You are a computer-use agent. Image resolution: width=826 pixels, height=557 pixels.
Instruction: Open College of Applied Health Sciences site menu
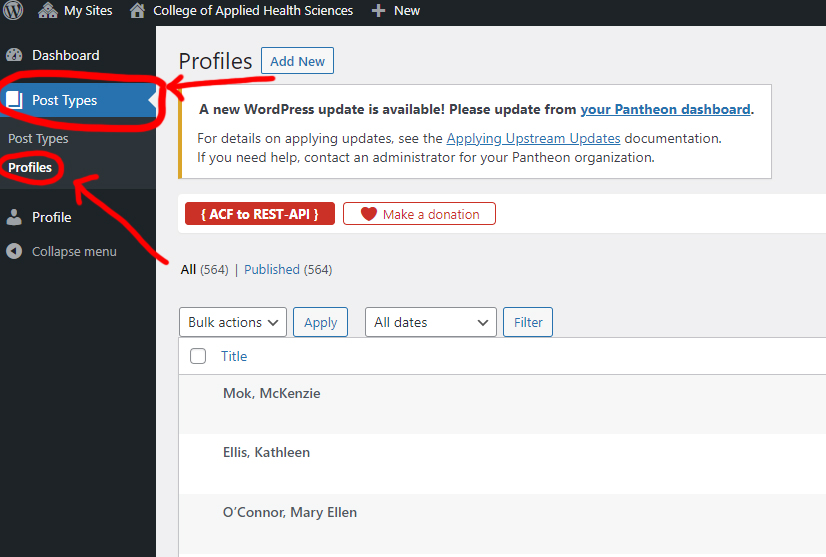click(x=241, y=11)
